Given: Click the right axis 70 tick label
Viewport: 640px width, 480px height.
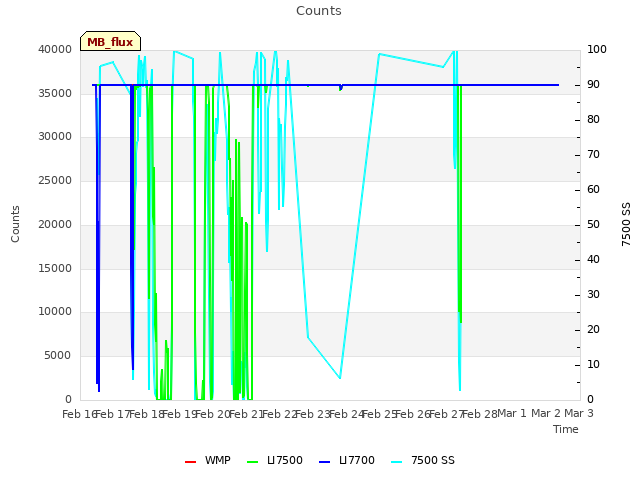Looking at the screenshot, I should point(593,155).
